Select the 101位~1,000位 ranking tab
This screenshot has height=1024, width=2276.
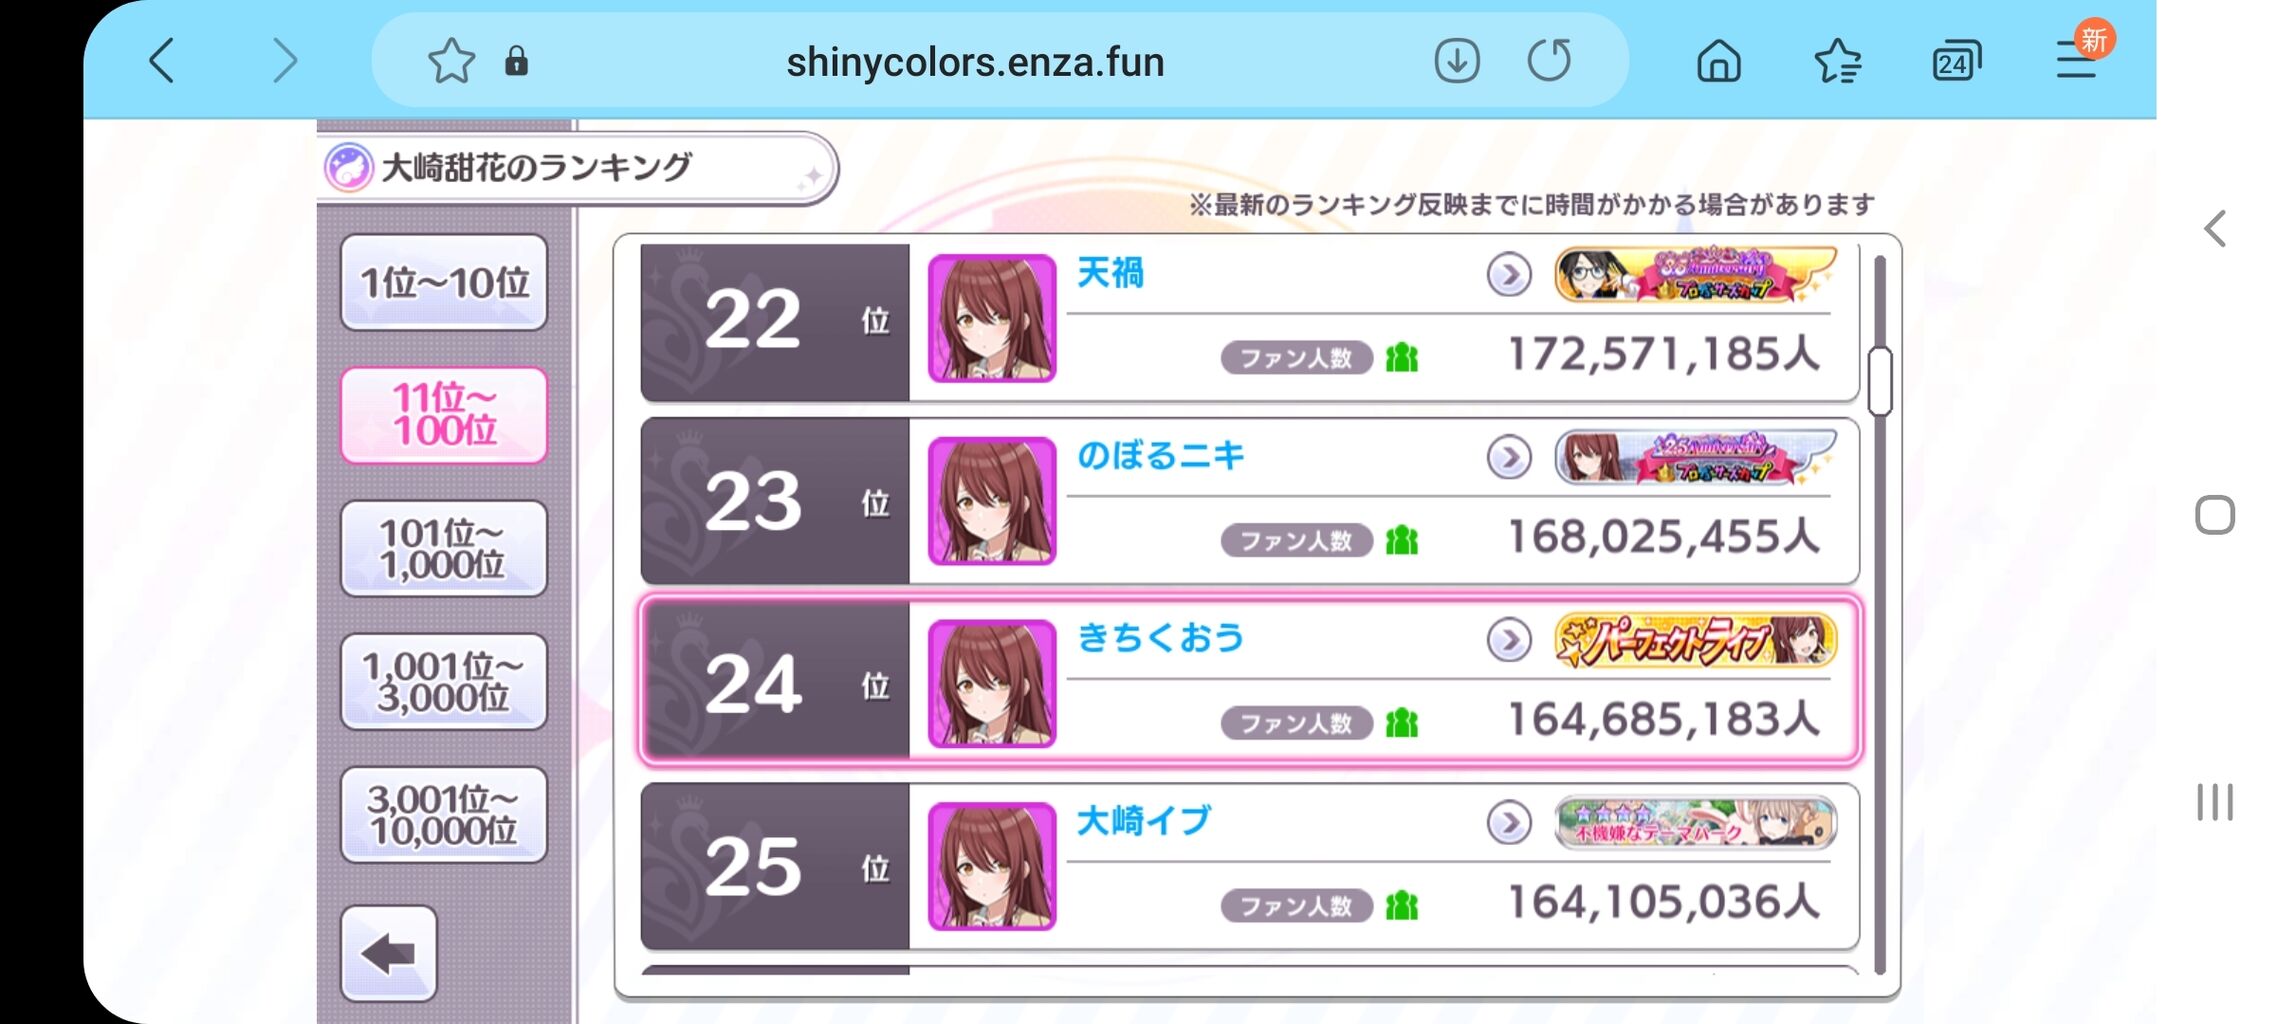[x=444, y=548]
